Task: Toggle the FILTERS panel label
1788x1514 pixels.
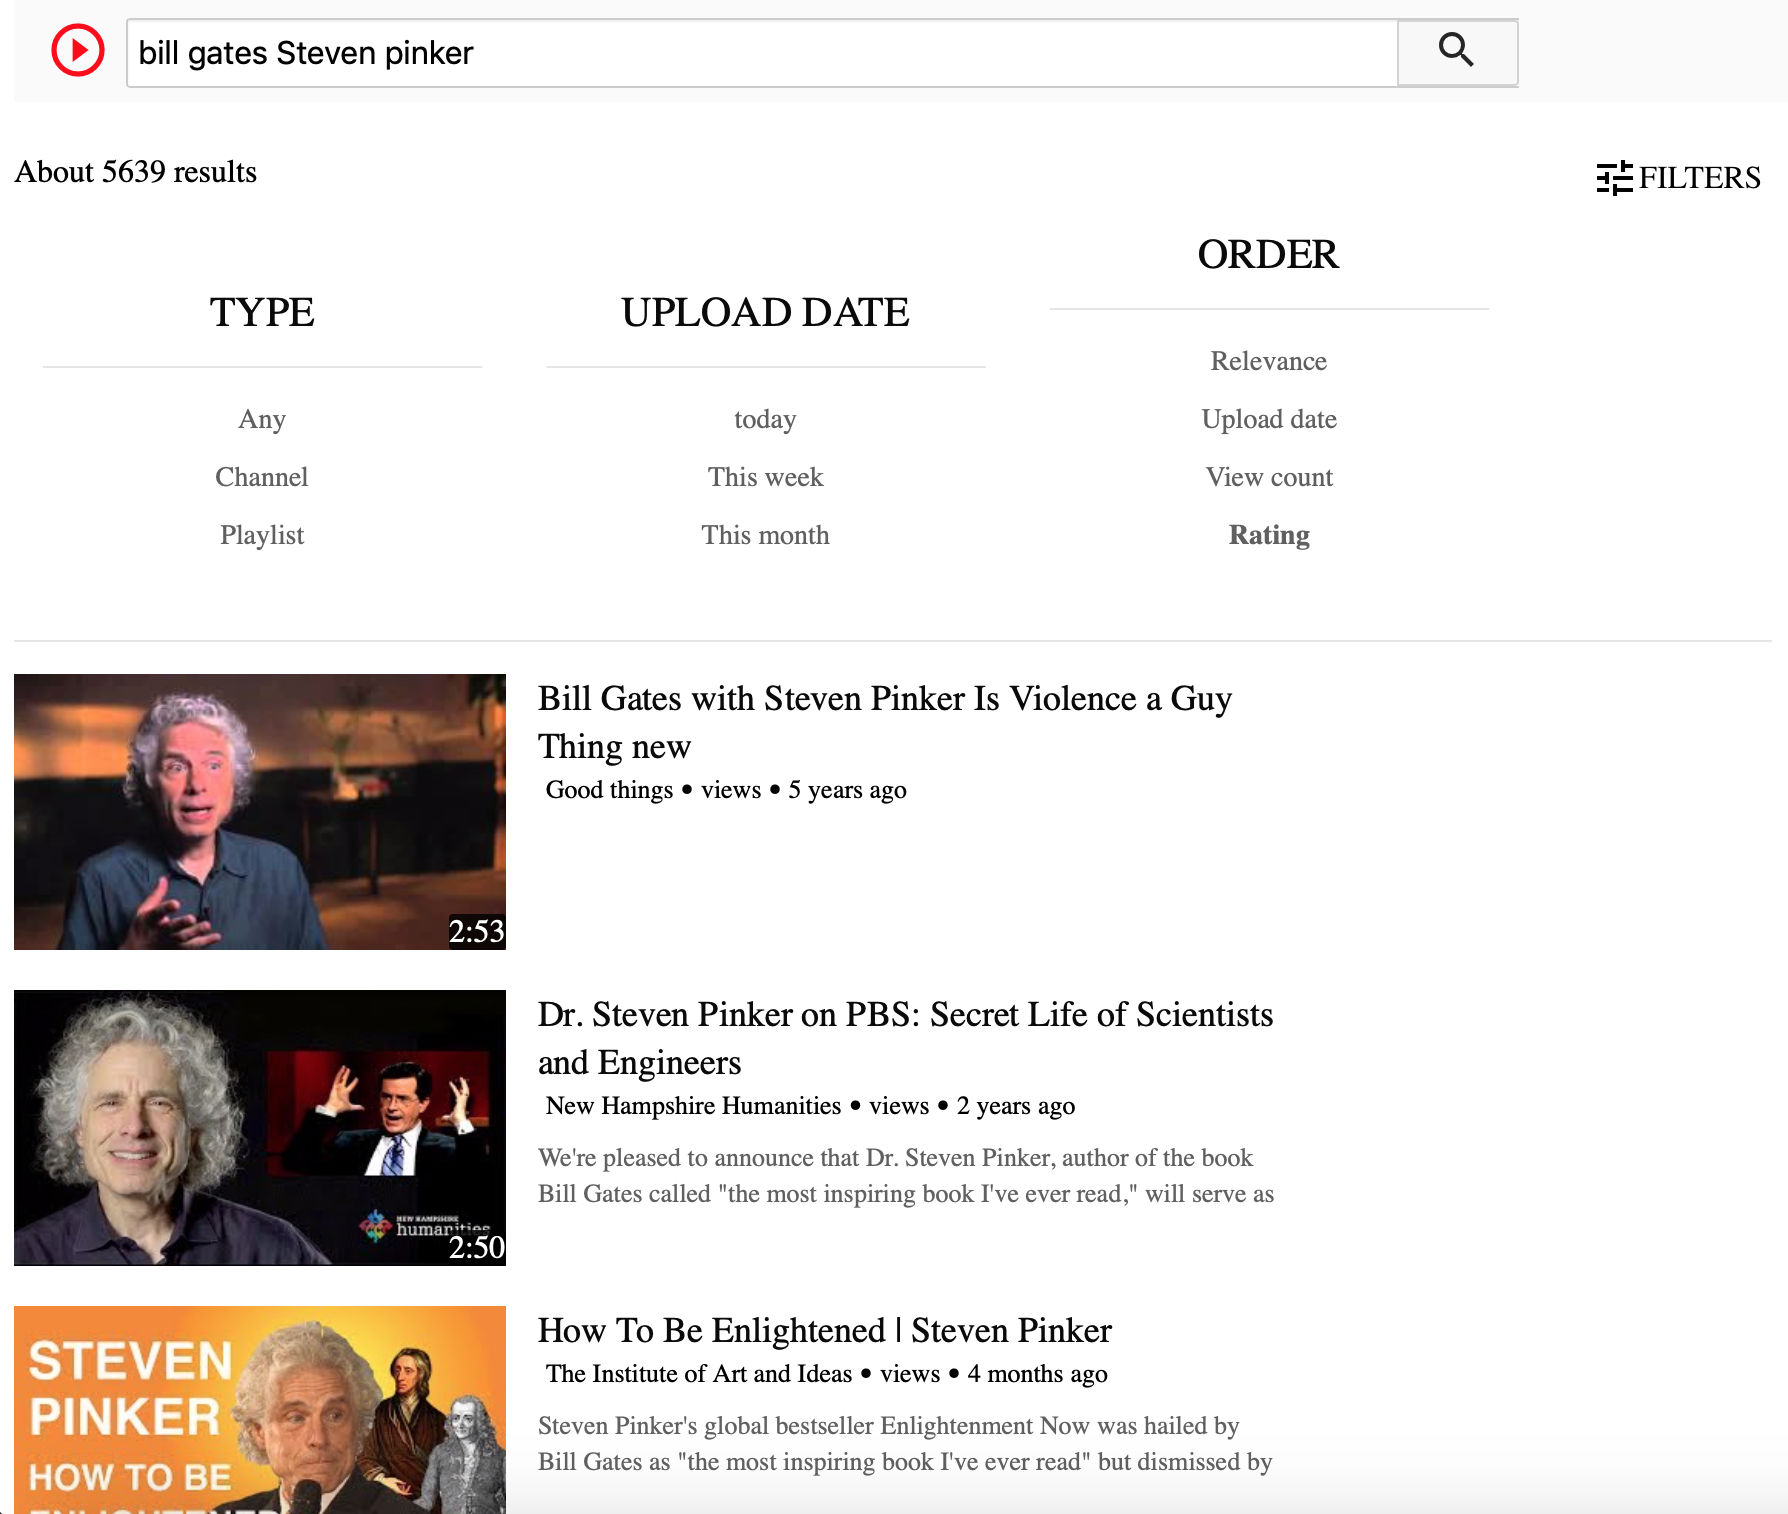Action: (x=1699, y=178)
